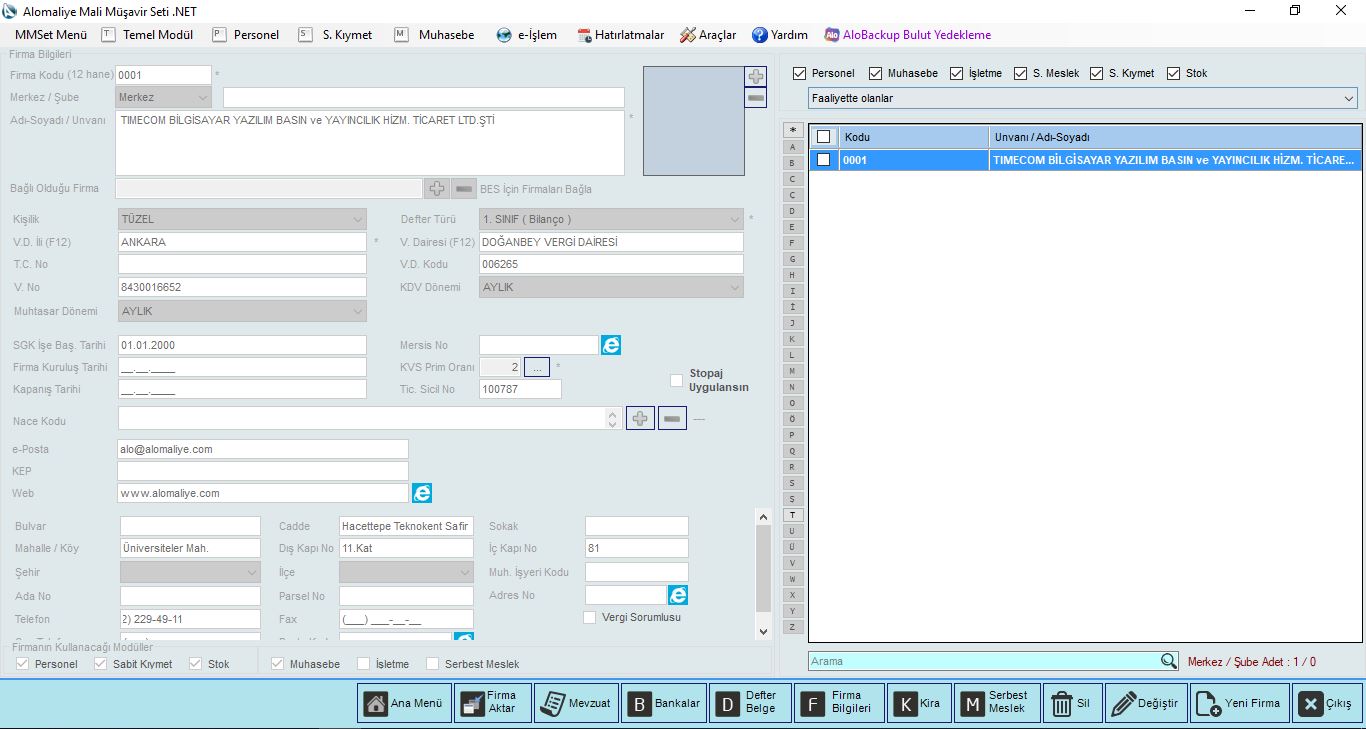Create a new company with Yeni Firma
Screen dimensions: 1366x729
(1240, 703)
